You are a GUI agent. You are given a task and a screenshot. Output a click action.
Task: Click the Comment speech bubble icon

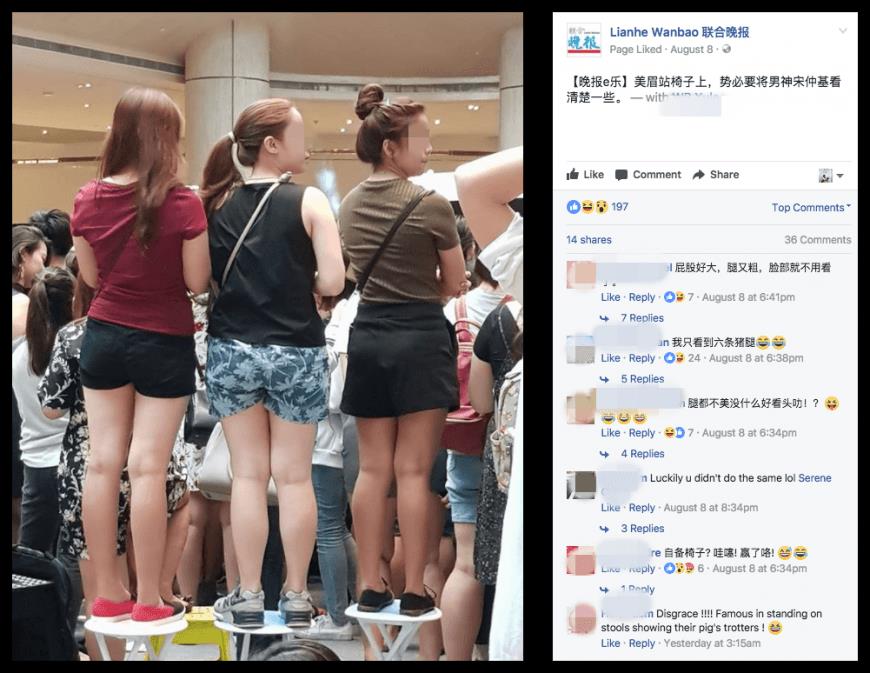click(621, 175)
